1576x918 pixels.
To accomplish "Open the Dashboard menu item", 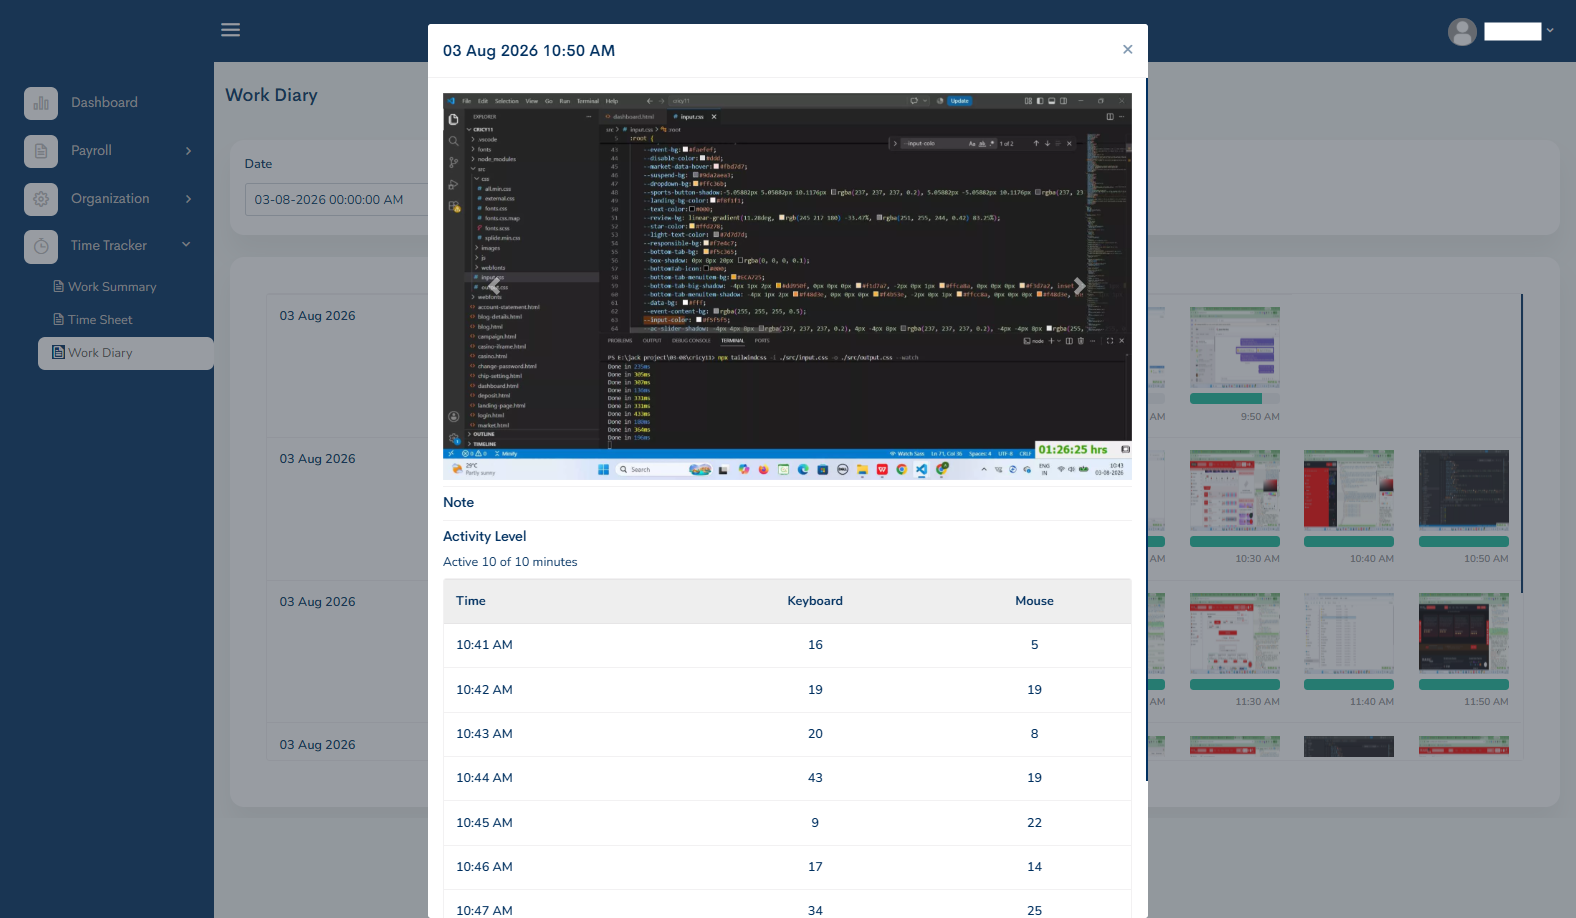I will [x=104, y=103].
